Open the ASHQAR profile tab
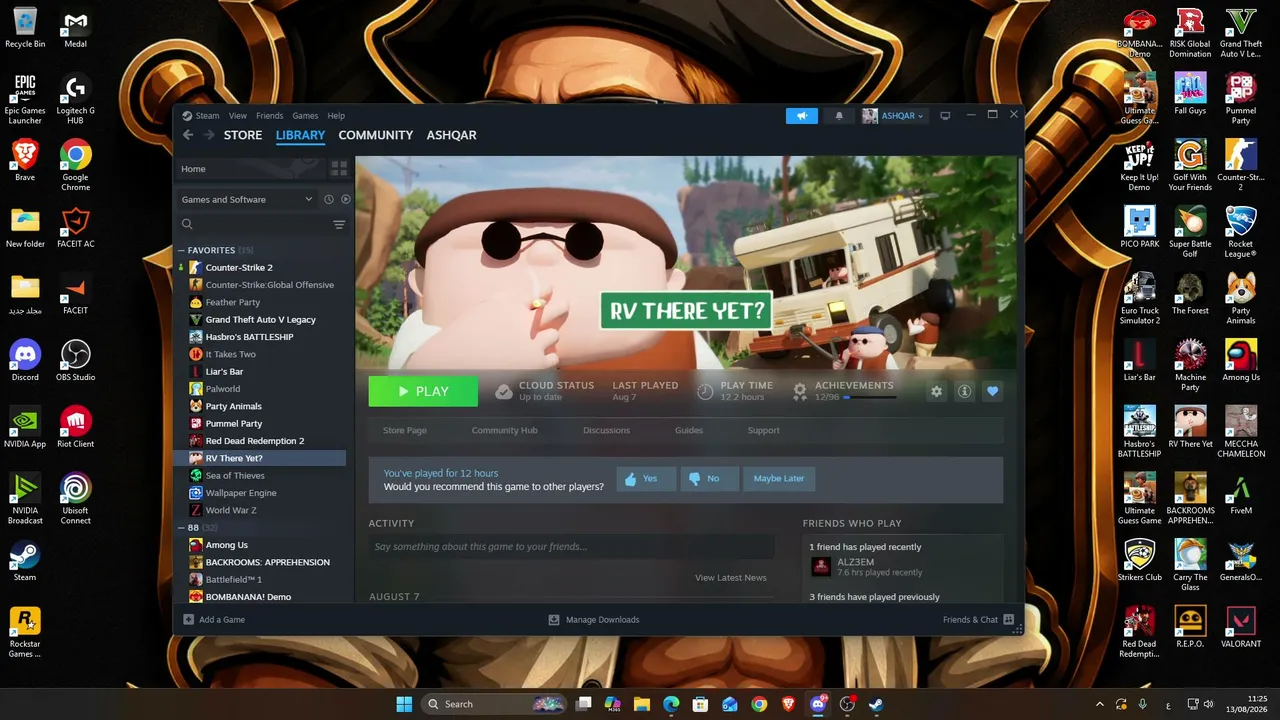Viewport: 1280px width, 720px height. 452,135
